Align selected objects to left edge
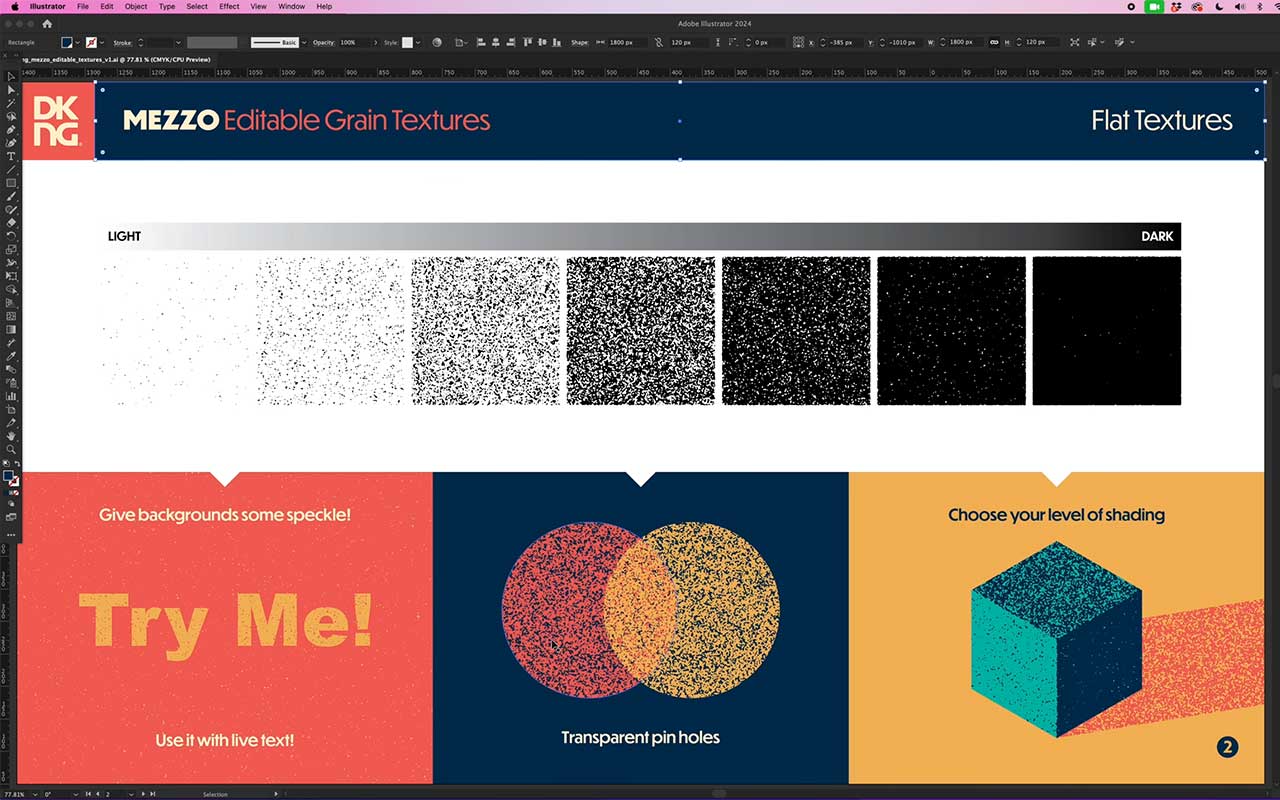This screenshot has width=1280, height=800. [x=481, y=42]
